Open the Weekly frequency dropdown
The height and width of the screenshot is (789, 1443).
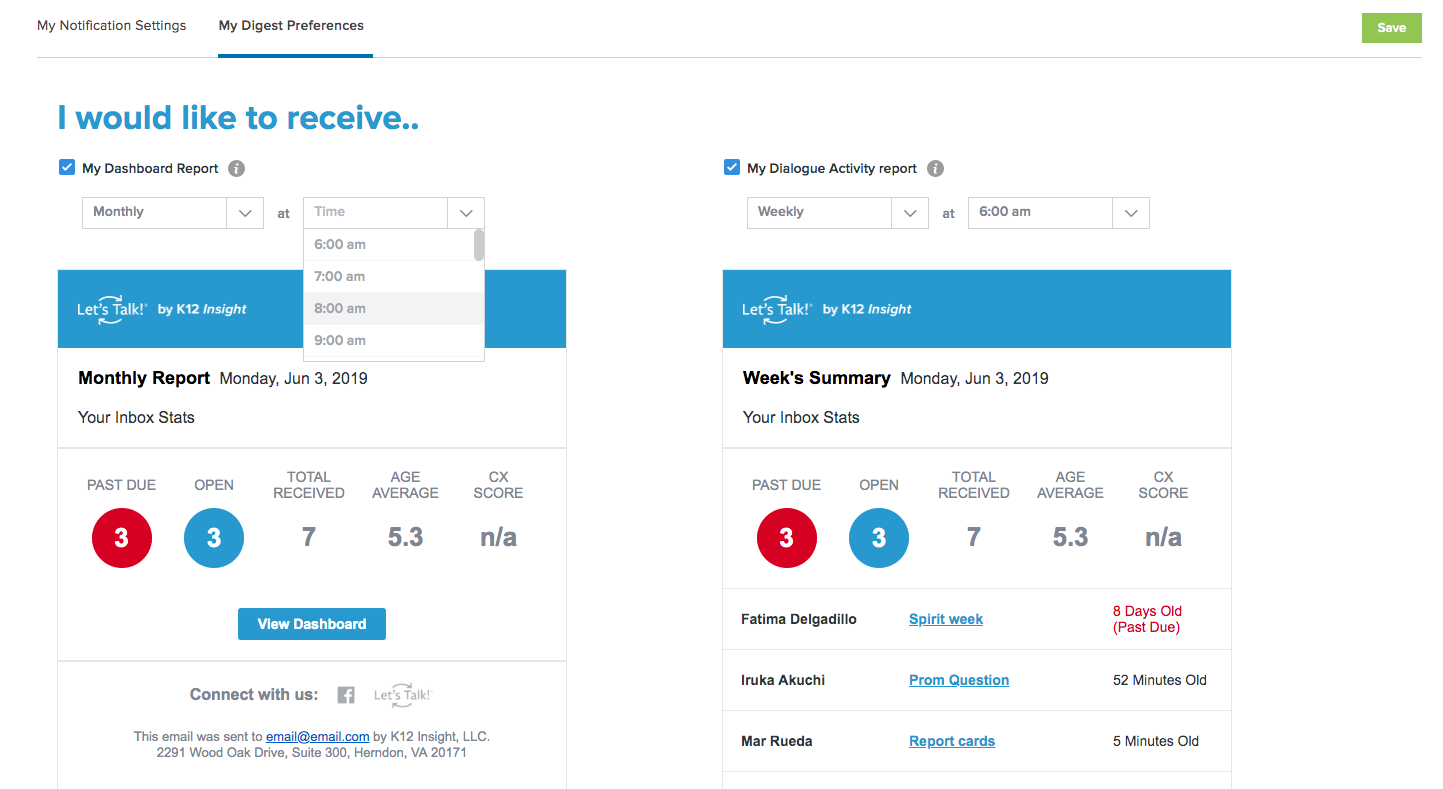tap(837, 212)
